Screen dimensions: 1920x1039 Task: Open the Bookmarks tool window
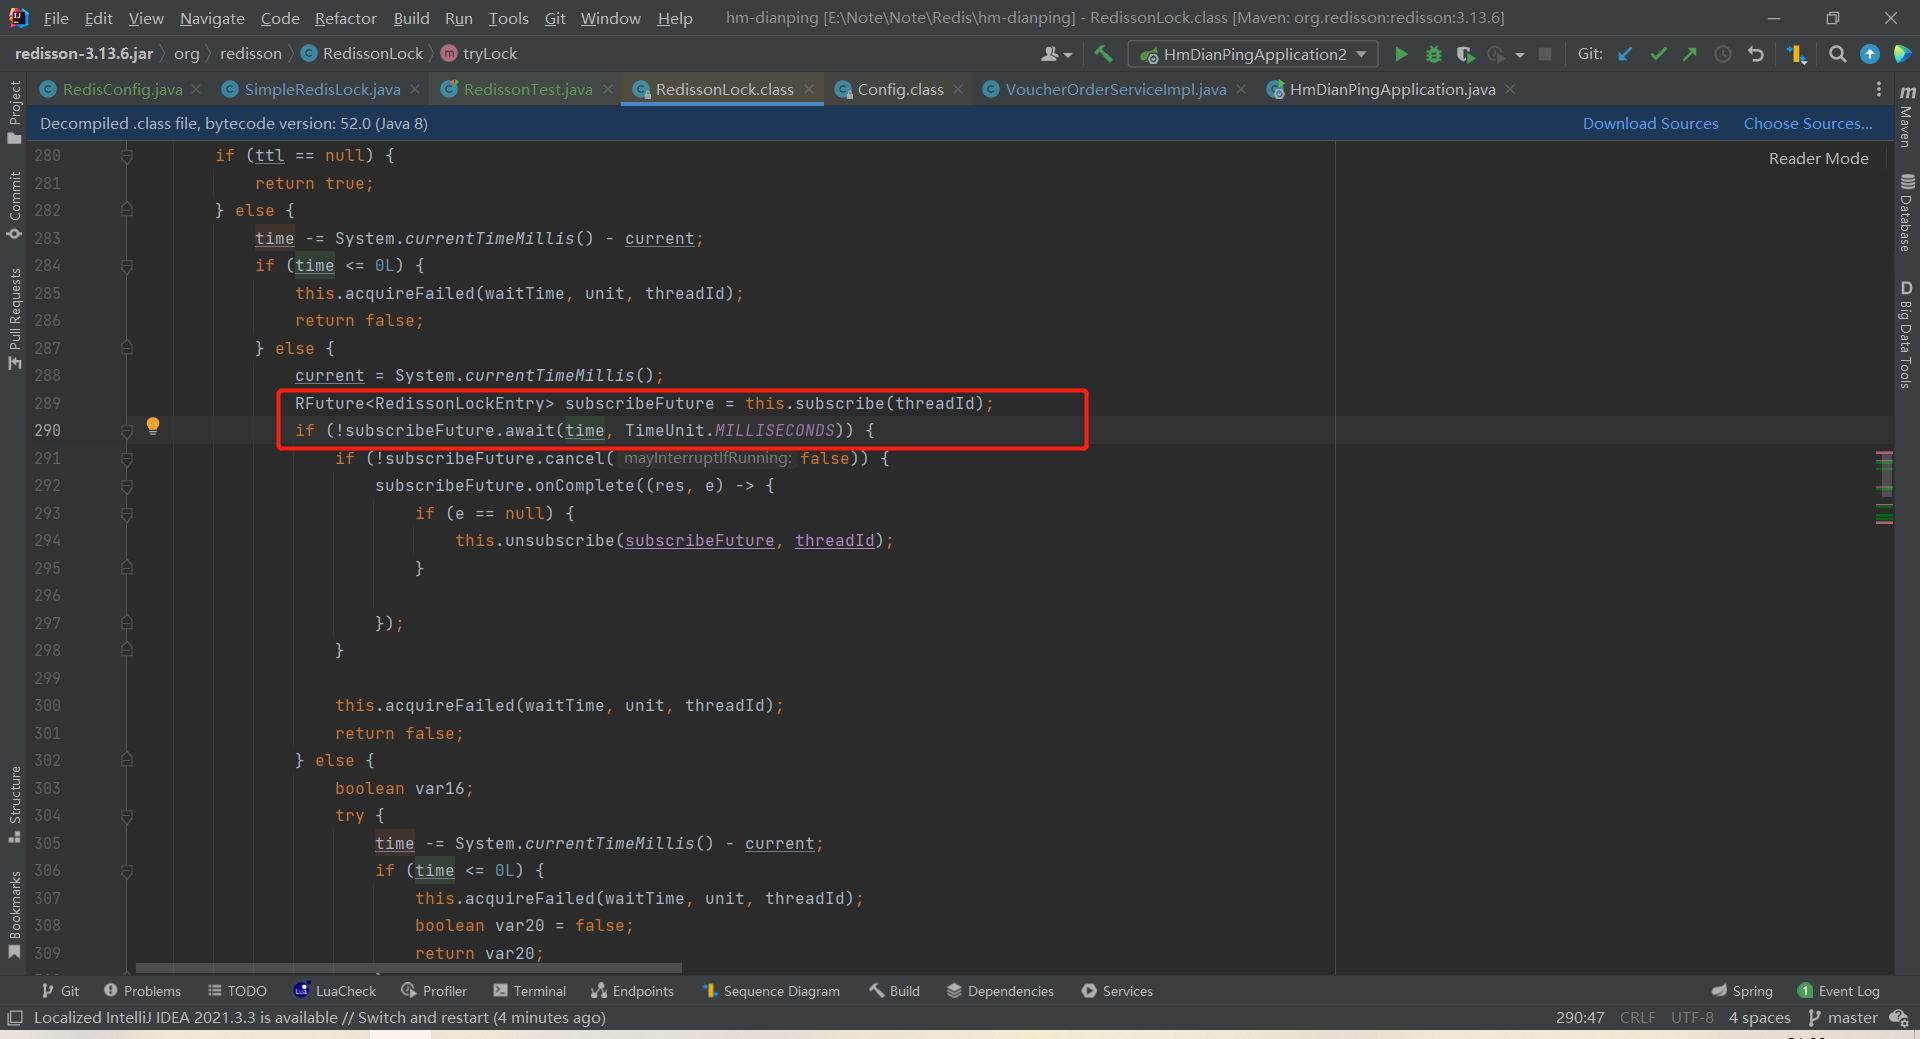(14, 914)
